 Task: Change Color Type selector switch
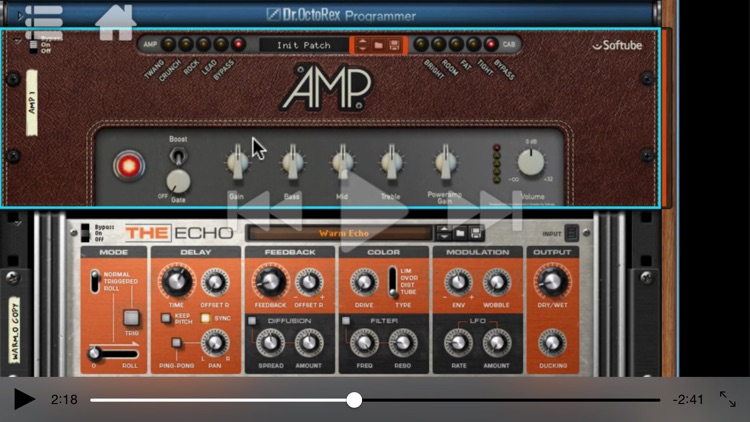[x=392, y=281]
